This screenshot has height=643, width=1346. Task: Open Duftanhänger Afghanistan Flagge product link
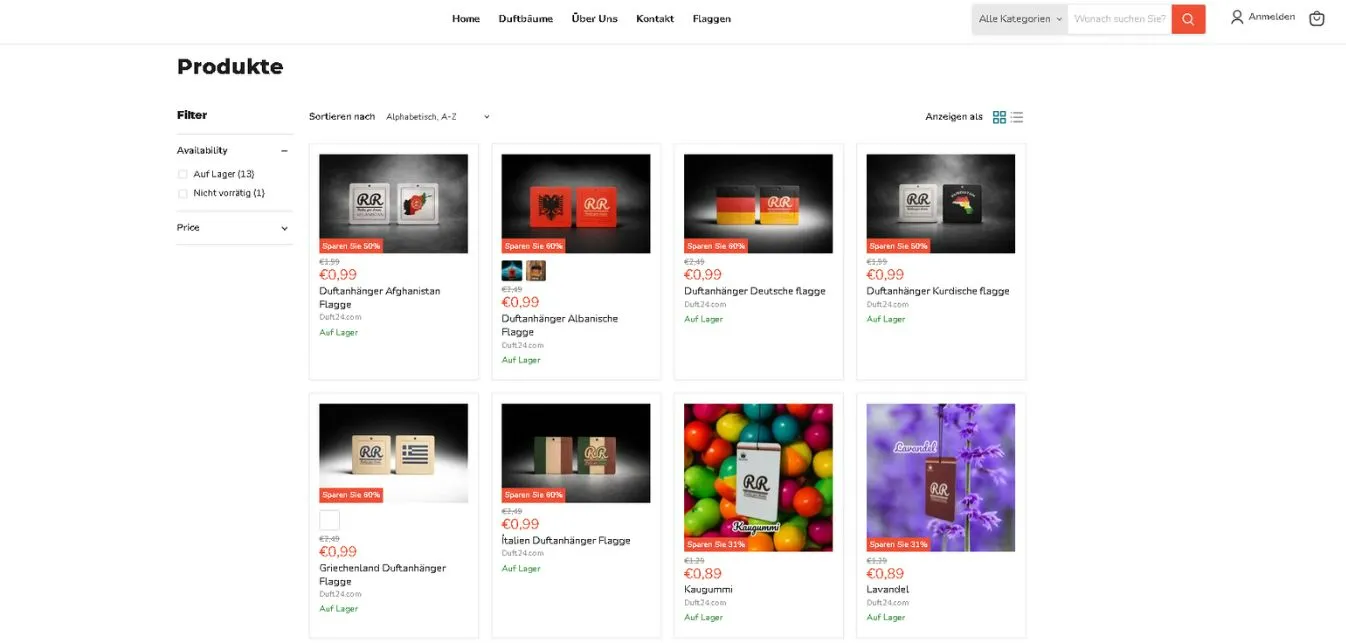(x=378, y=297)
